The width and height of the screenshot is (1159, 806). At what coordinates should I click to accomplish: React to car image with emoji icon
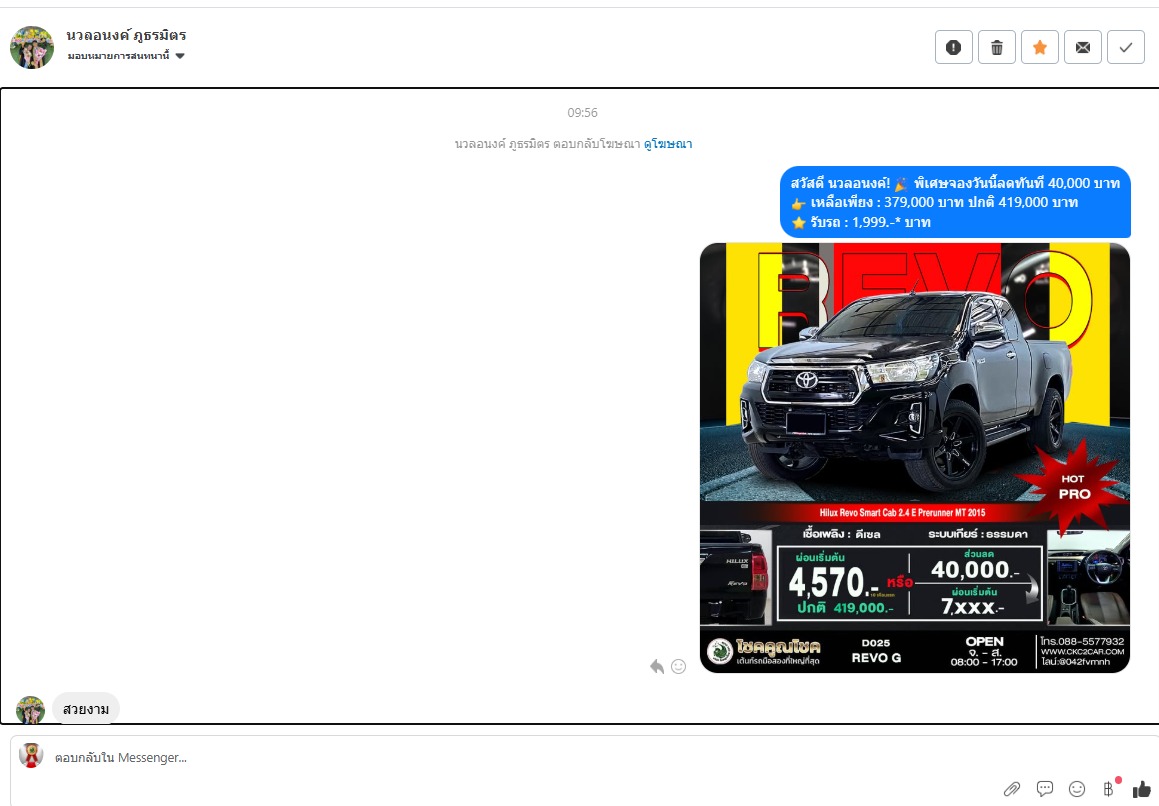click(678, 666)
